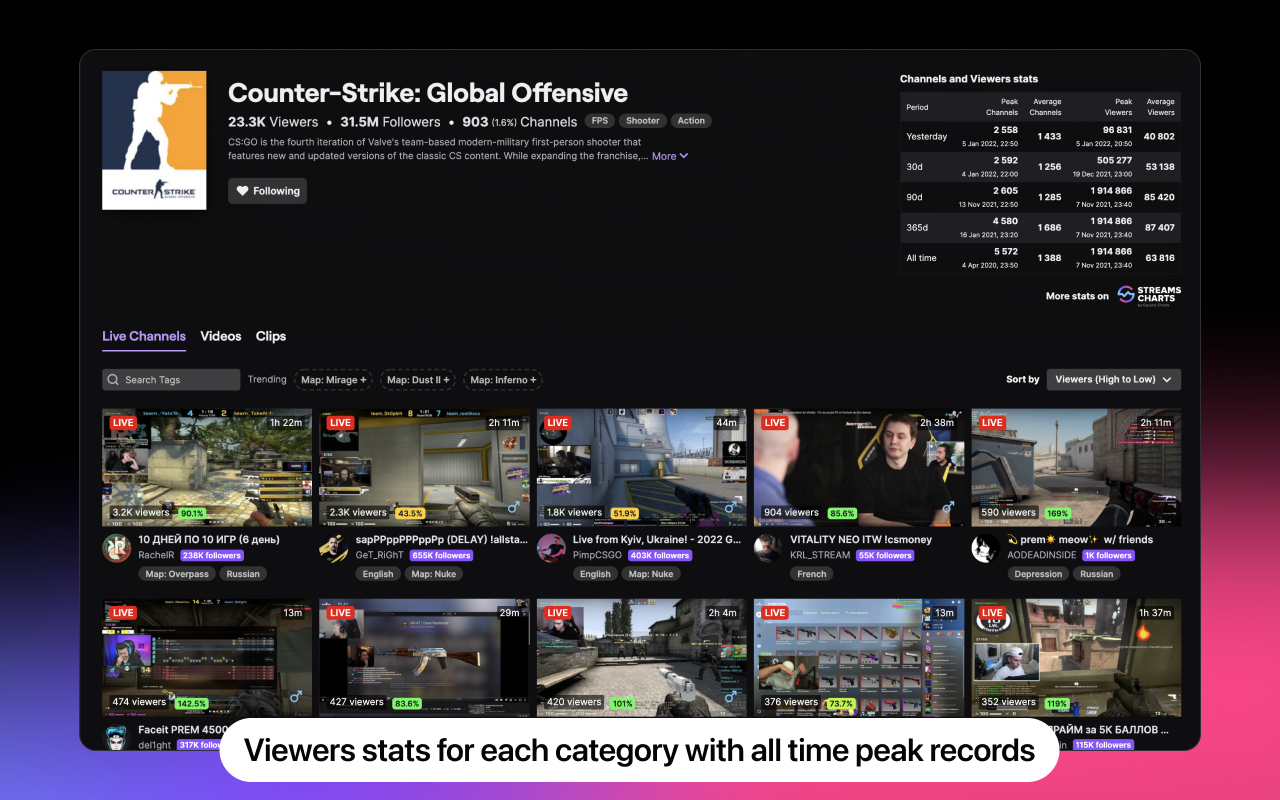Image resolution: width=1280 pixels, height=800 pixels.
Task: Toggle the Following state for CS:GO
Action: pyautogui.click(x=267, y=190)
